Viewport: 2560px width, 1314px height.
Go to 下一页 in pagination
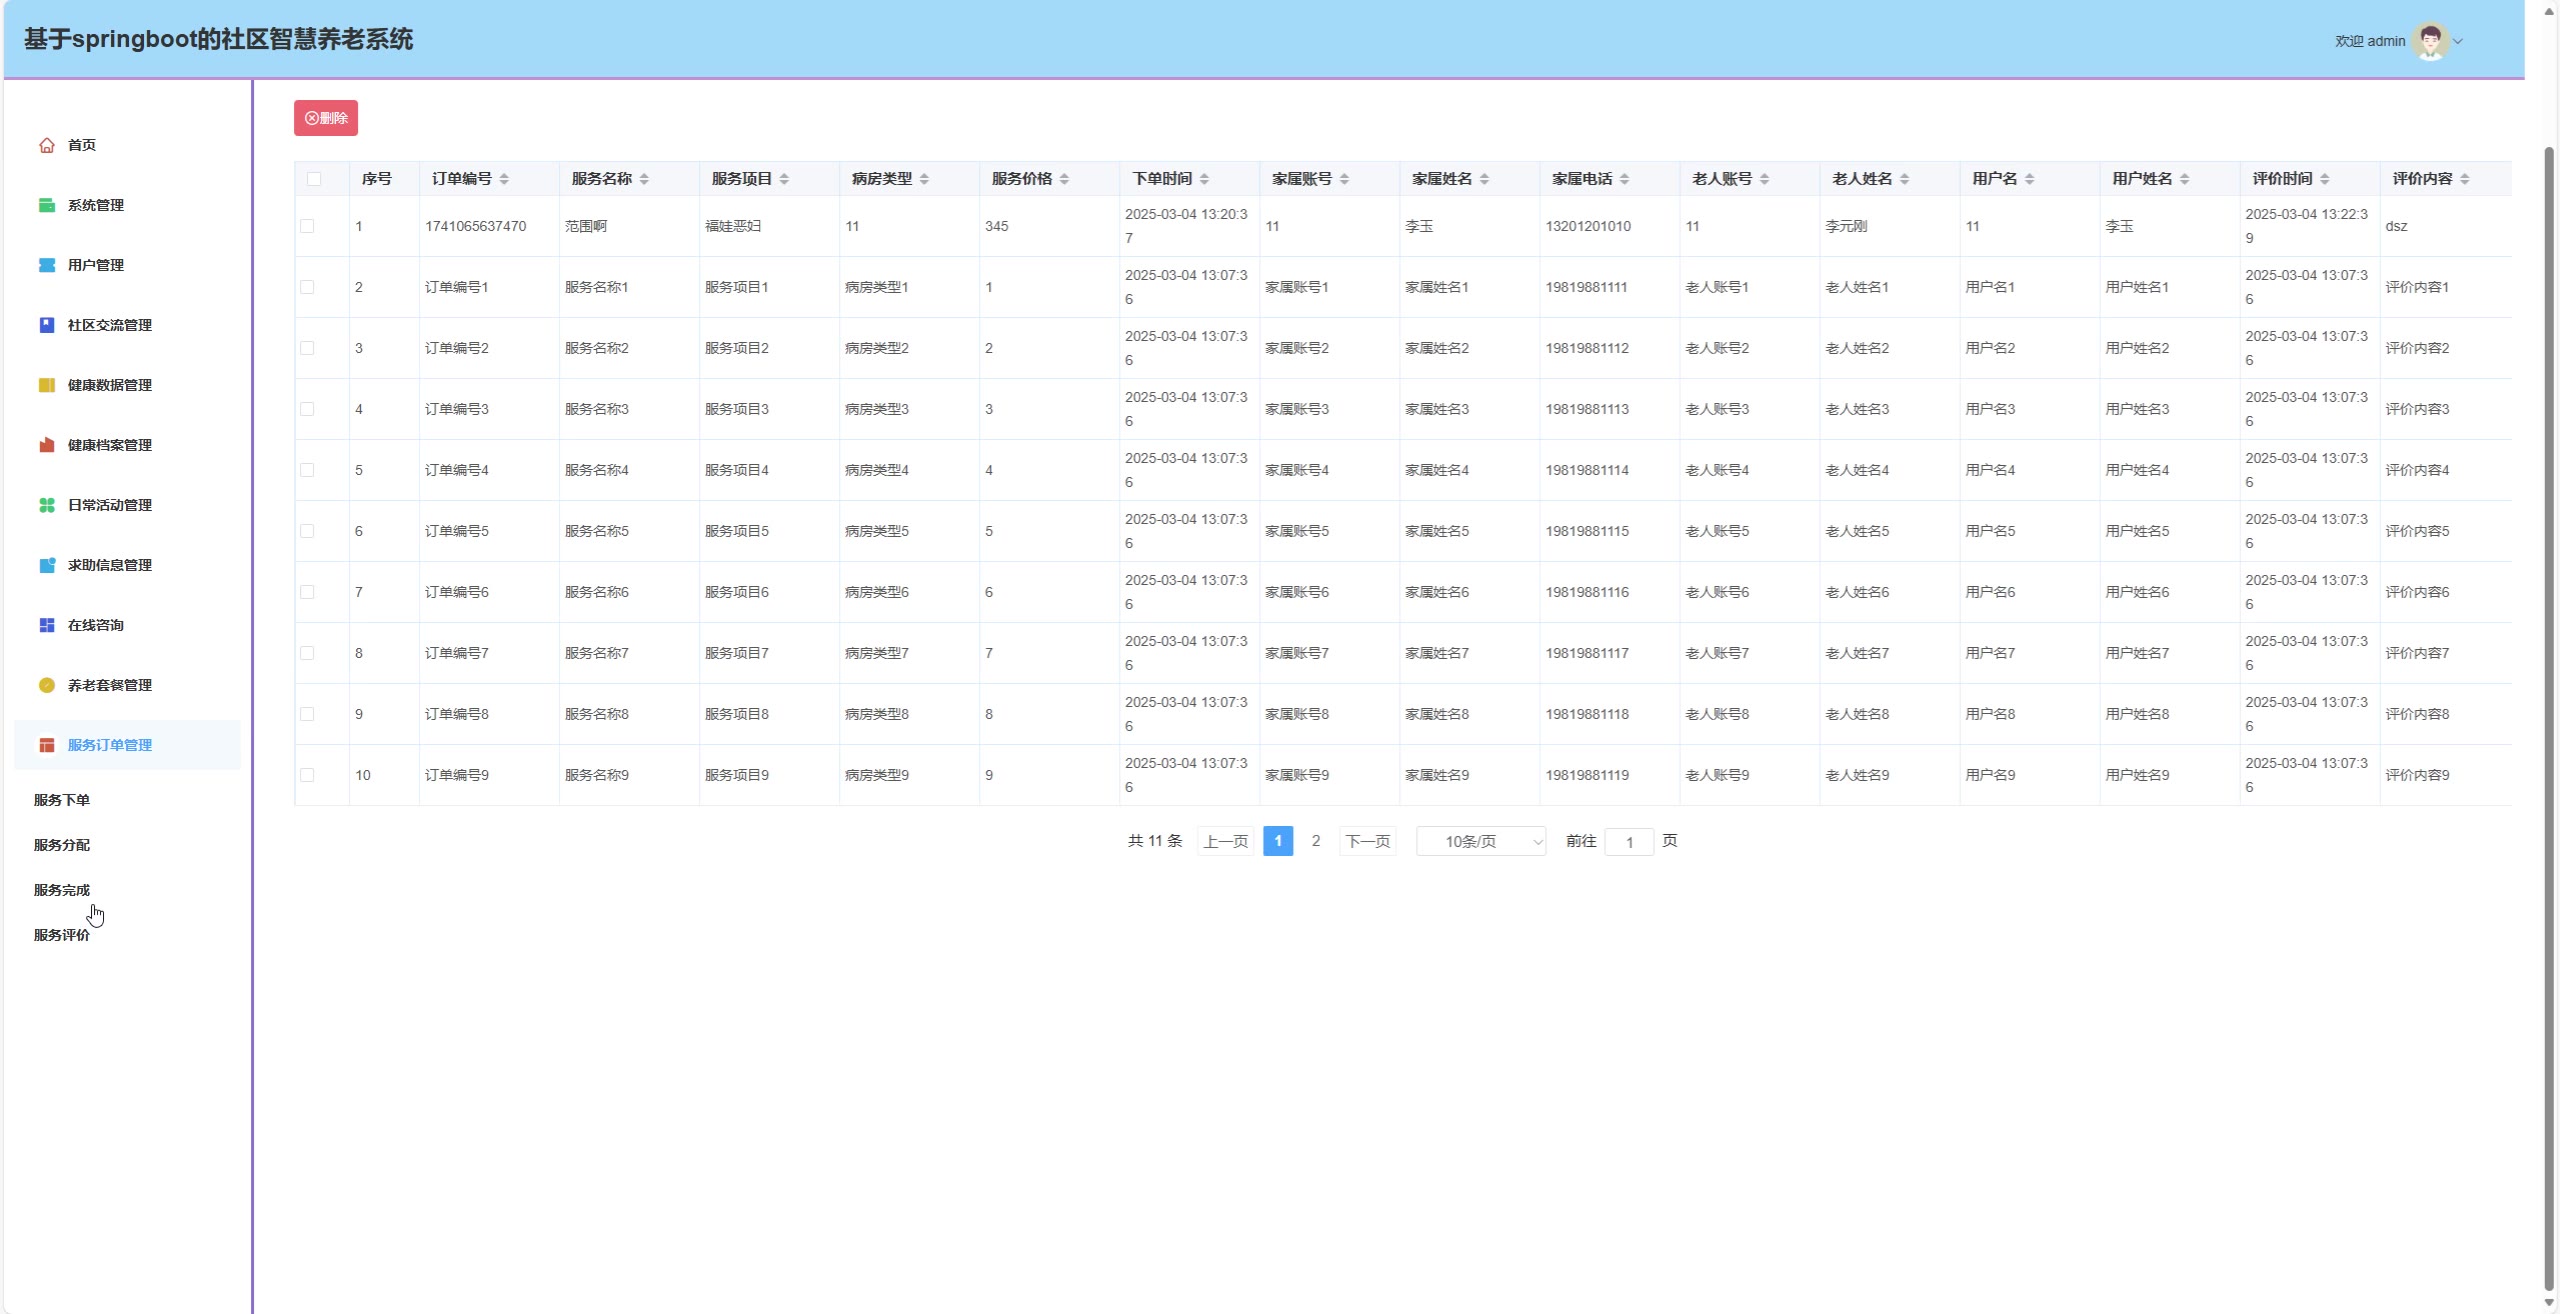tap(1367, 842)
